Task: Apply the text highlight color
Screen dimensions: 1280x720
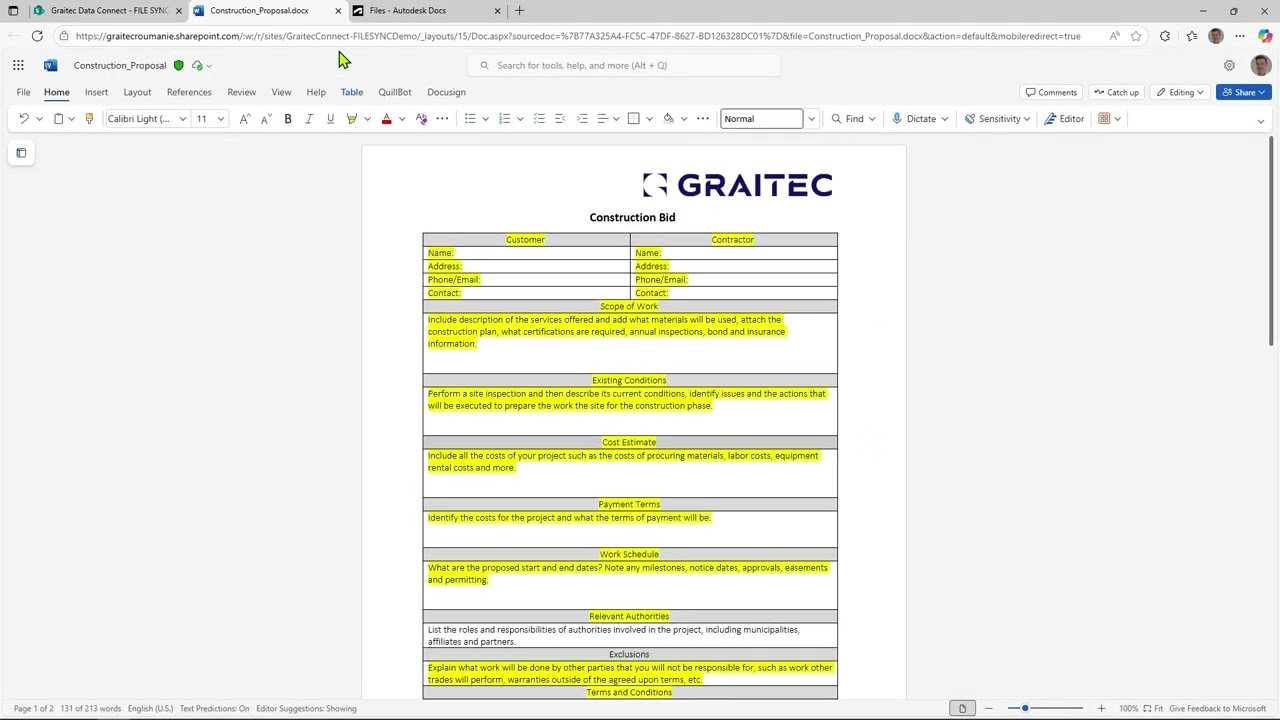Action: (x=351, y=119)
